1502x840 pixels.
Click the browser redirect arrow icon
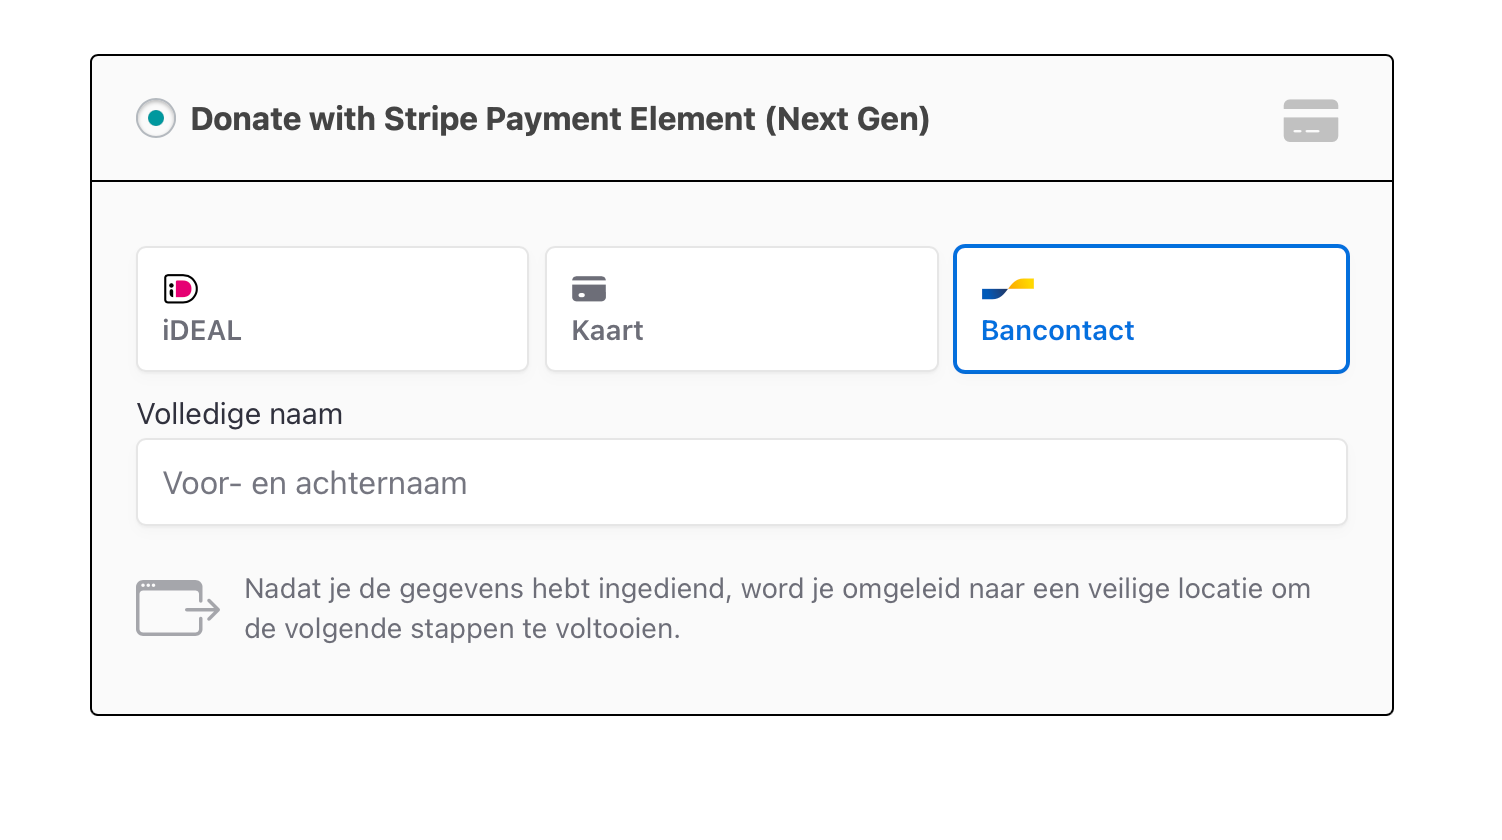(178, 608)
